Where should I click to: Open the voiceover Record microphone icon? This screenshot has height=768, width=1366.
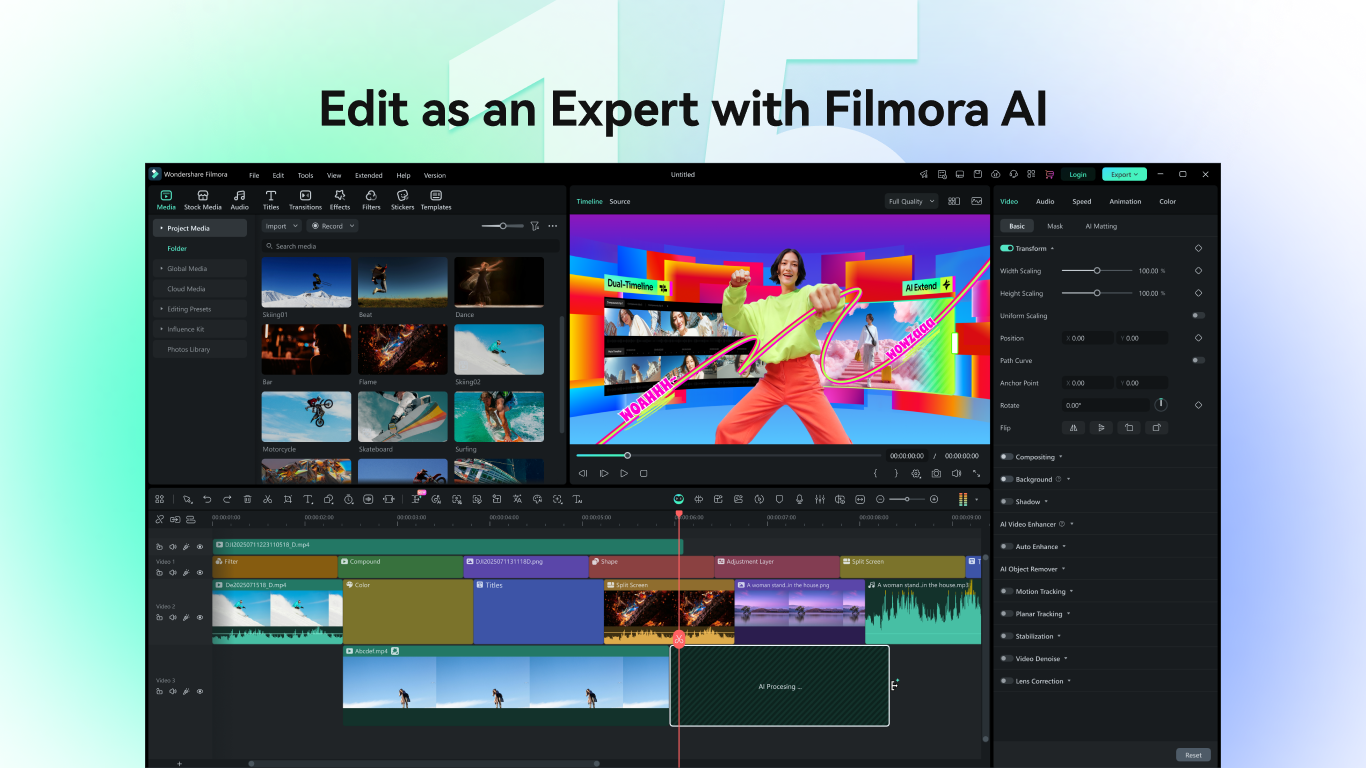tap(800, 499)
